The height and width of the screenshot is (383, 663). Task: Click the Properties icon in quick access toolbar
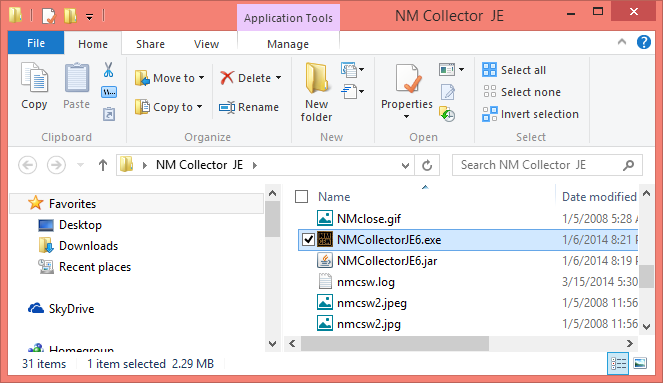[49, 16]
